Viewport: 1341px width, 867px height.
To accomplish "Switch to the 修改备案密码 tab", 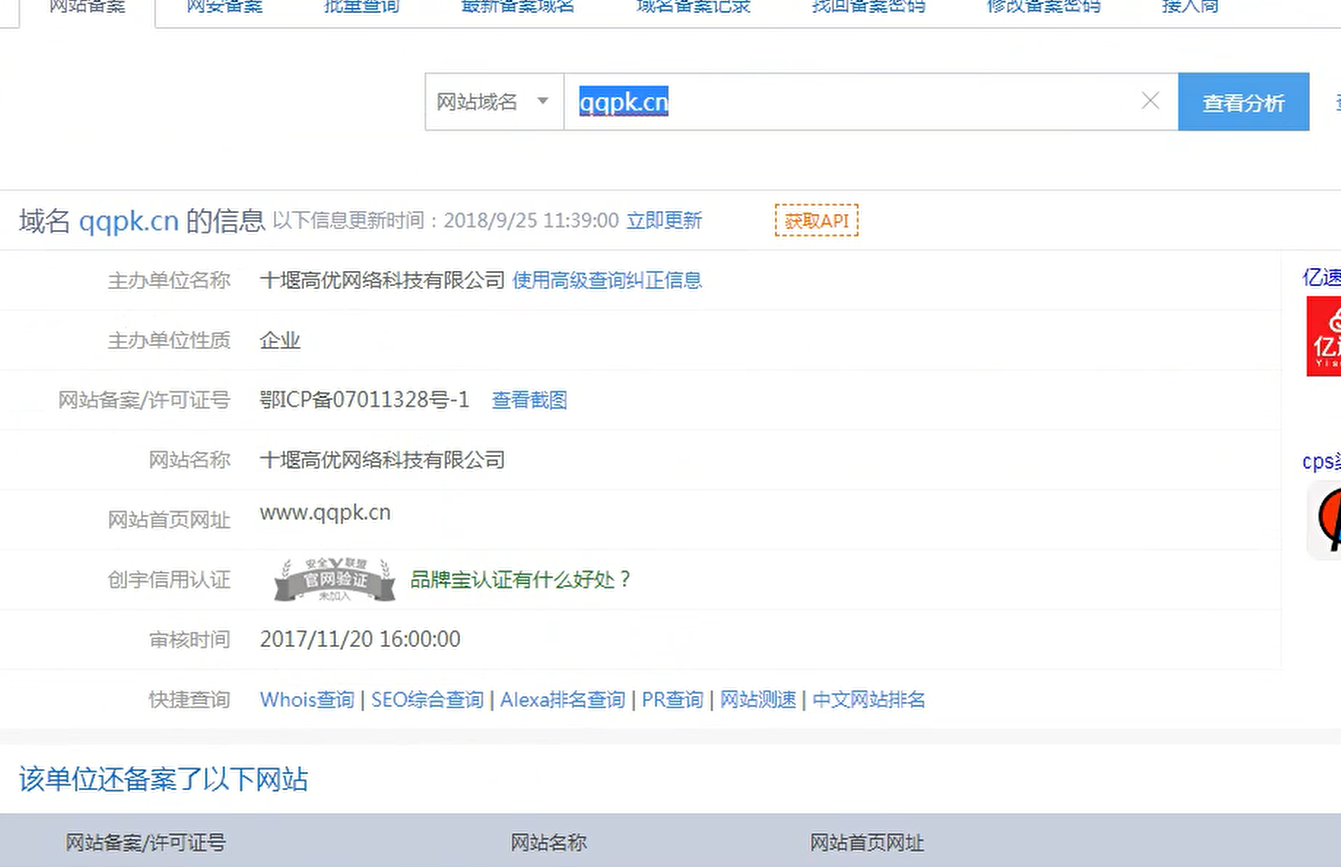I will [x=1043, y=7].
